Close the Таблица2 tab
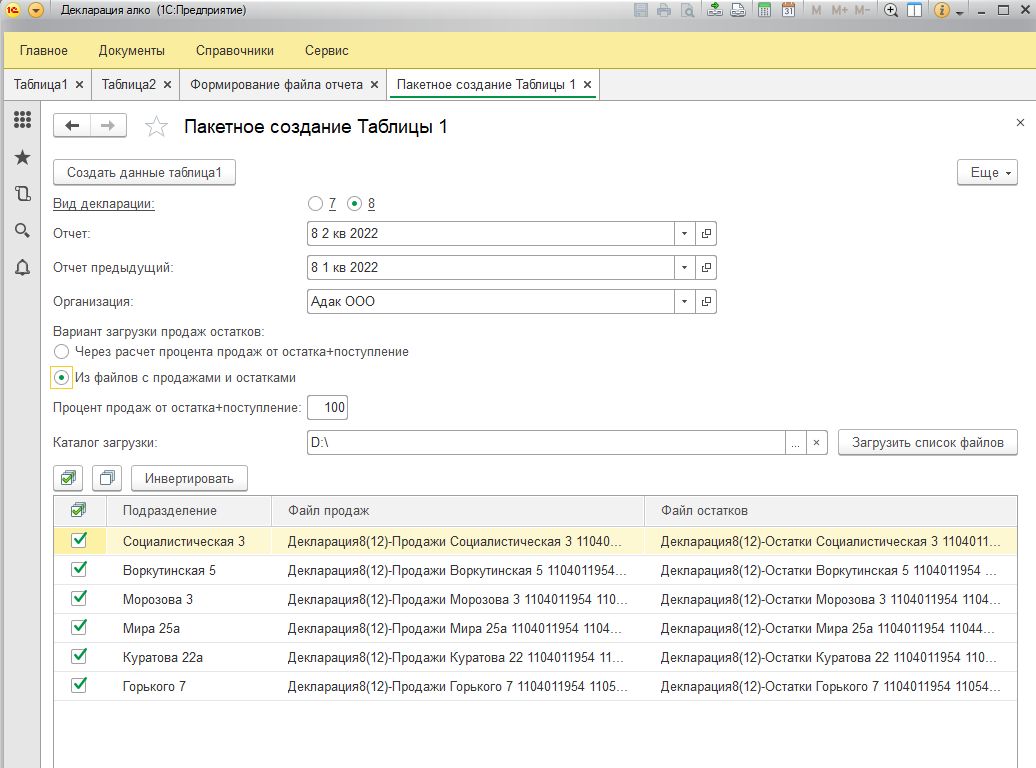This screenshot has height=768, width=1036. (x=167, y=85)
